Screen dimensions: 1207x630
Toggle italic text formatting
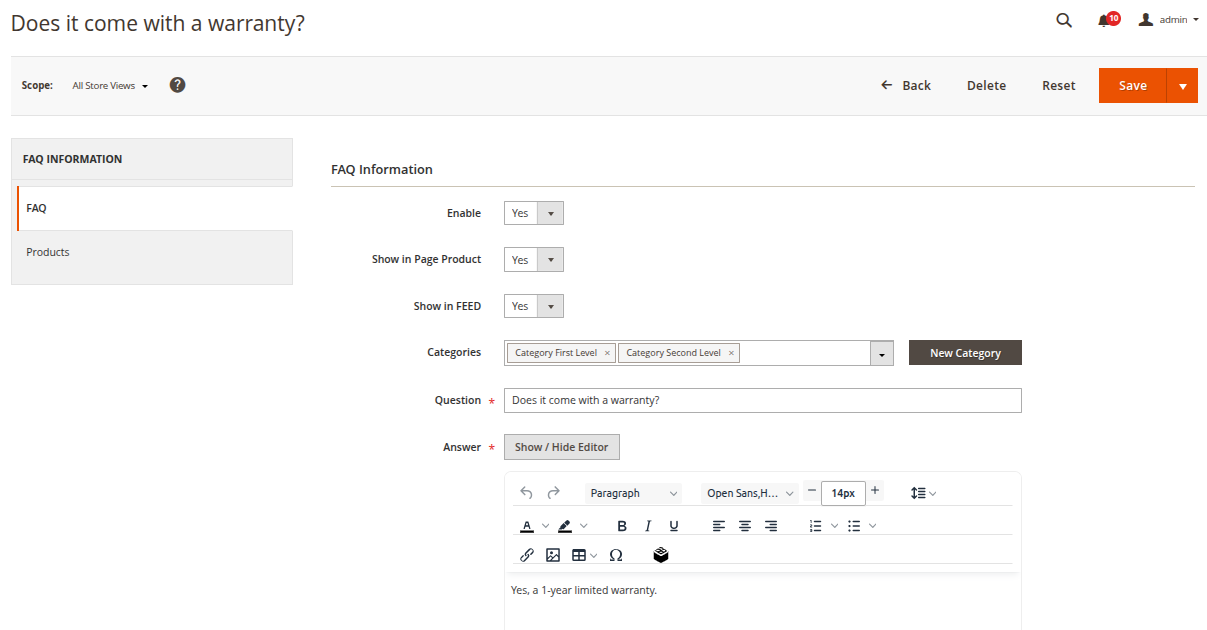[x=648, y=526]
